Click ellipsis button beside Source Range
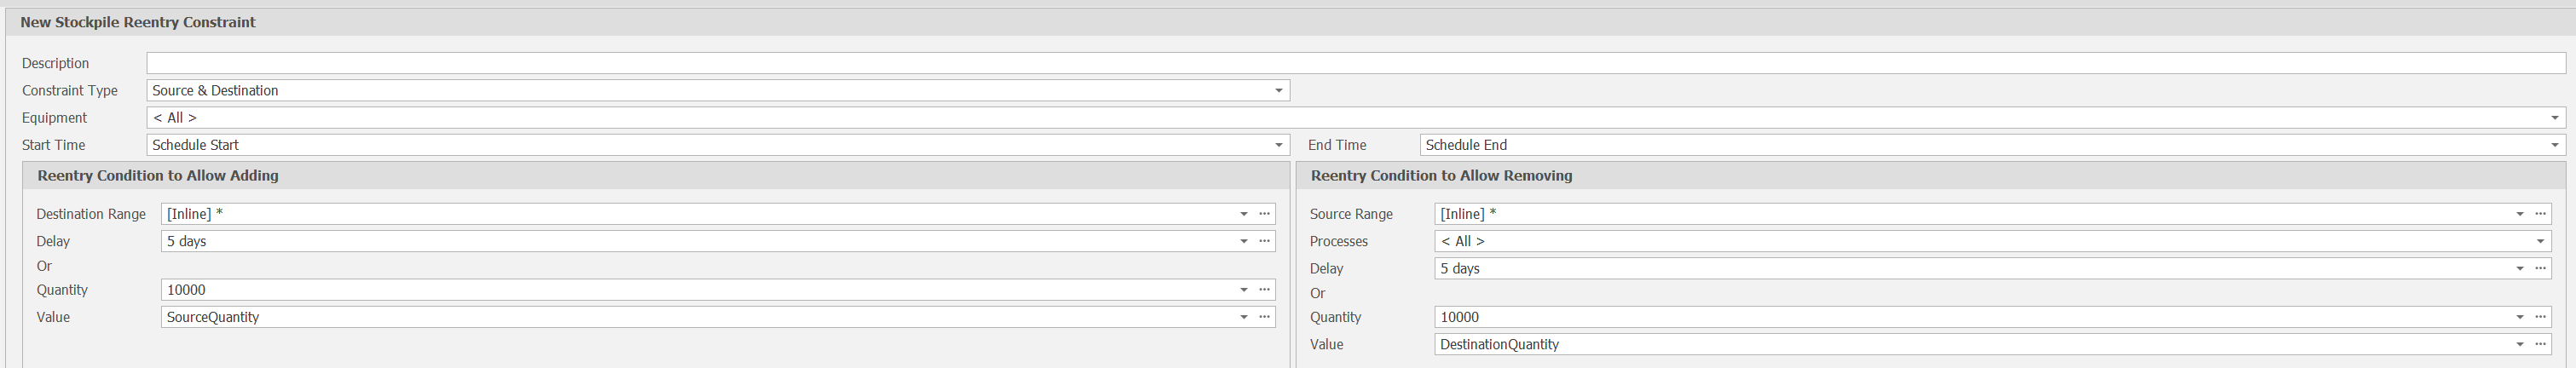The width and height of the screenshot is (2576, 368). pos(2540,214)
